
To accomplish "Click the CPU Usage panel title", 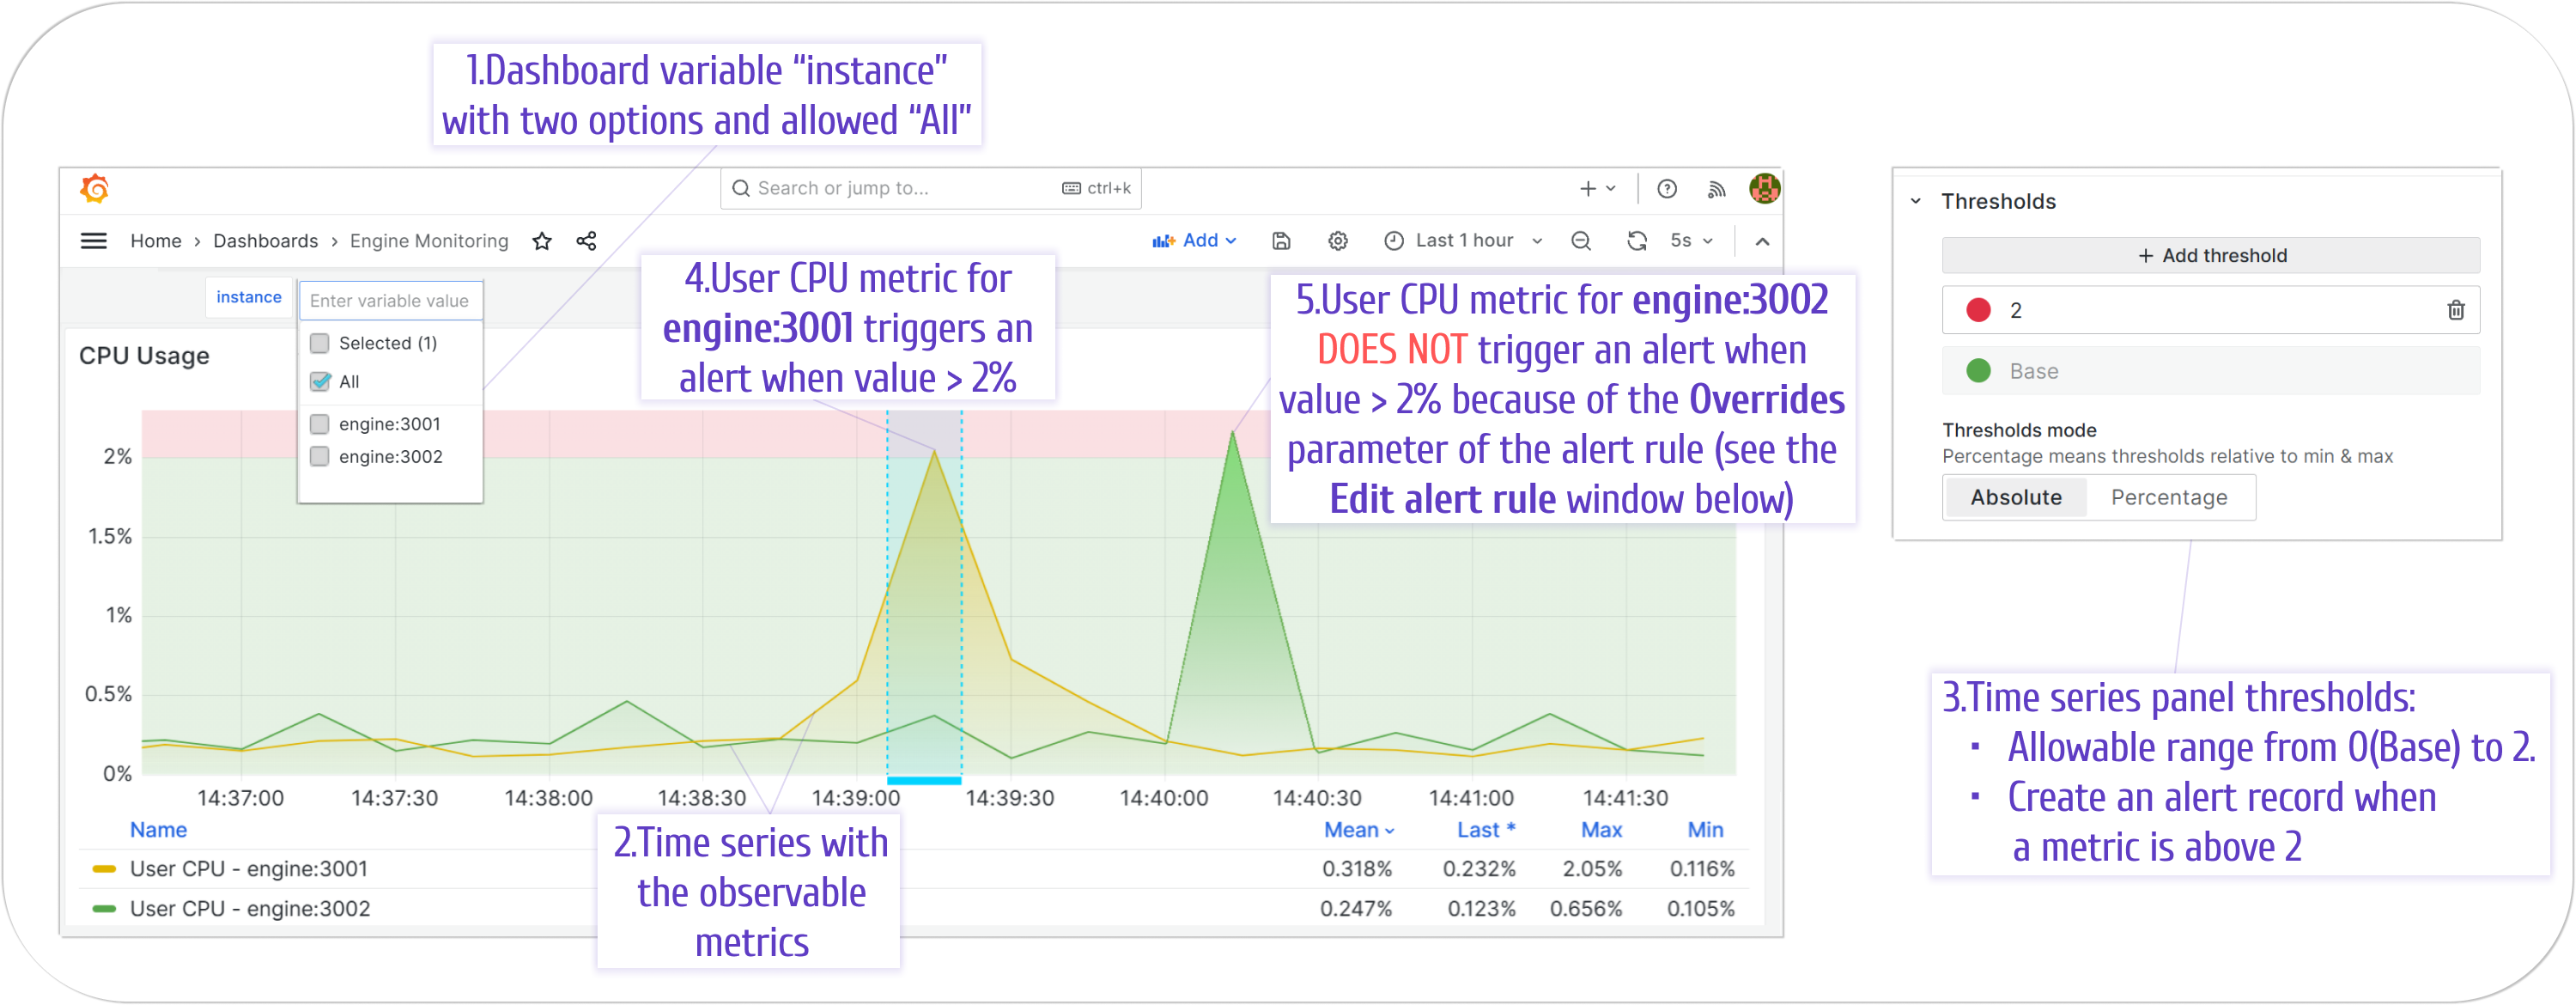I will point(144,356).
